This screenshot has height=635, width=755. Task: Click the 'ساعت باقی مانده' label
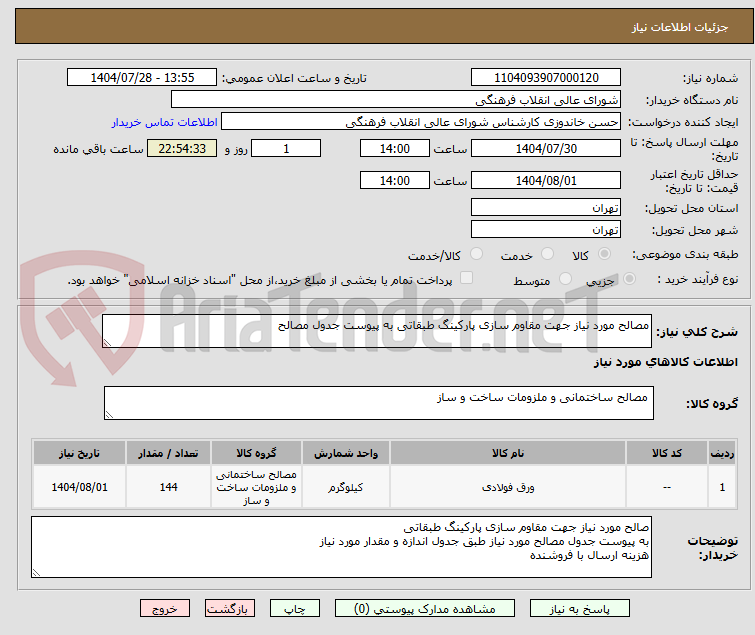(98, 149)
